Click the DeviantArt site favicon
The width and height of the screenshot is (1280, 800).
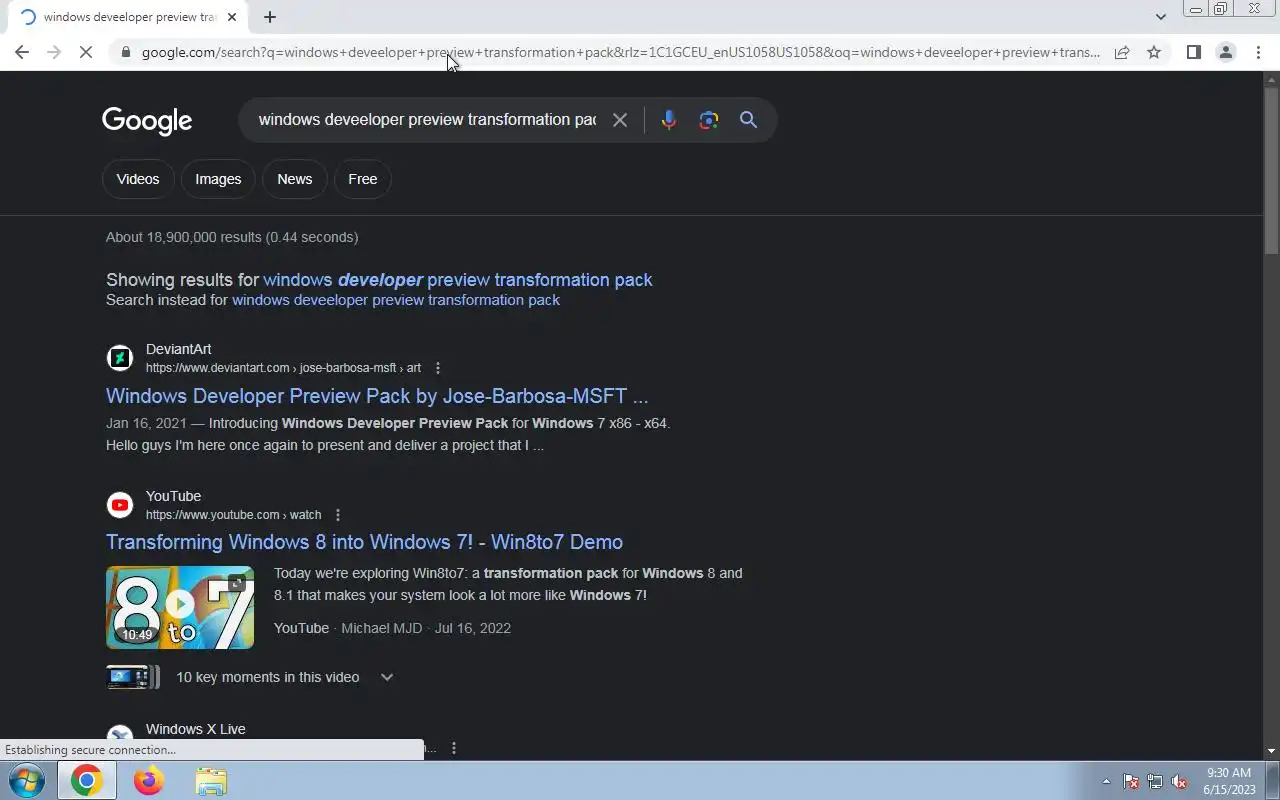click(120, 358)
